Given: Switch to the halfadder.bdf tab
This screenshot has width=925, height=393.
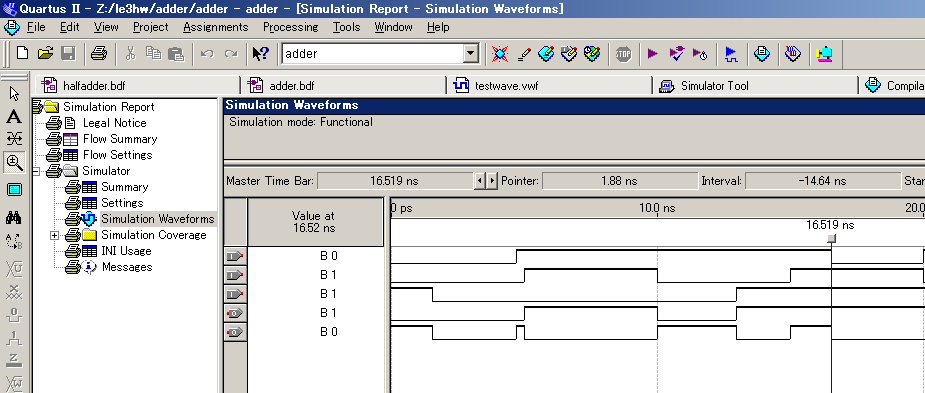Looking at the screenshot, I should [136, 86].
